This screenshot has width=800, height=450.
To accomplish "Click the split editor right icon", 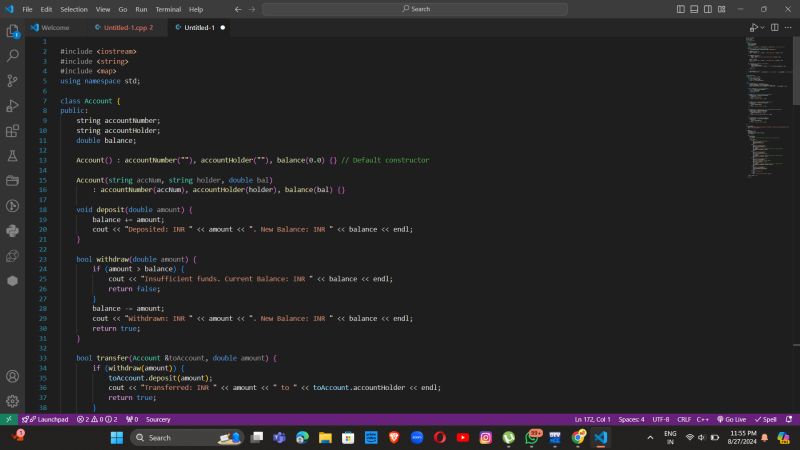I will click(775, 28).
